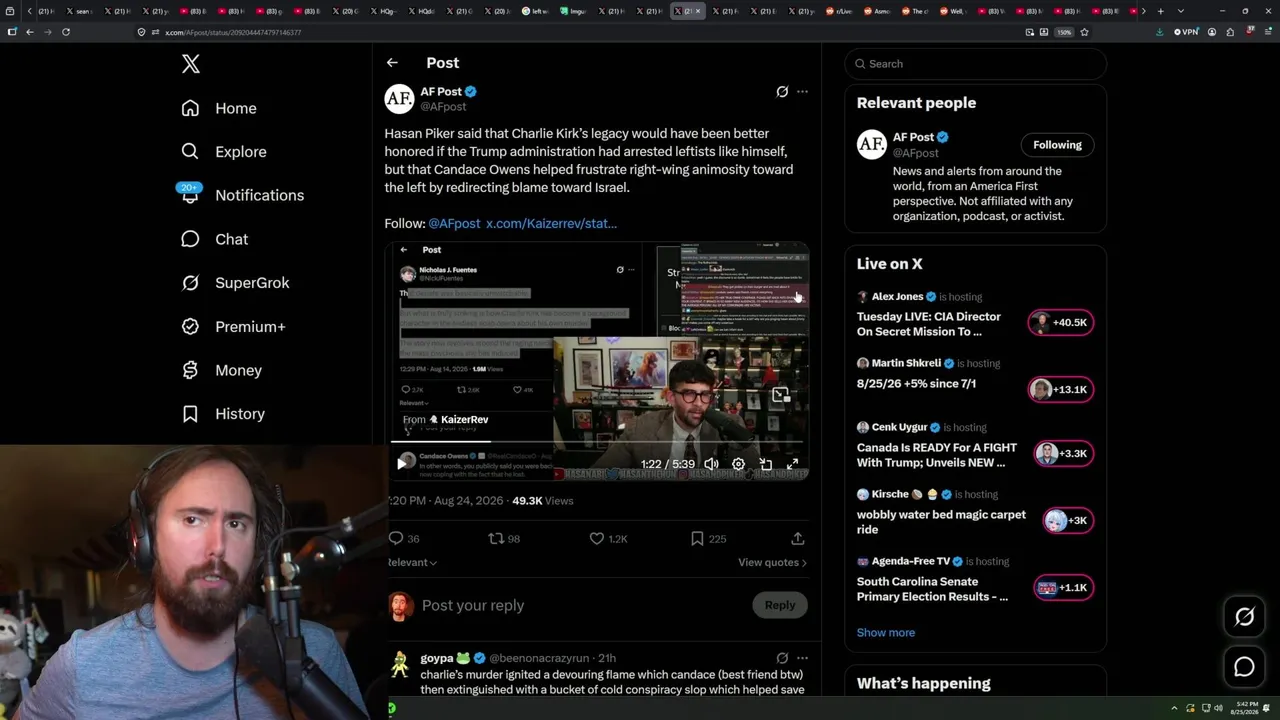
Task: Open the VPN button in the browser toolbar
Action: tap(1186, 32)
